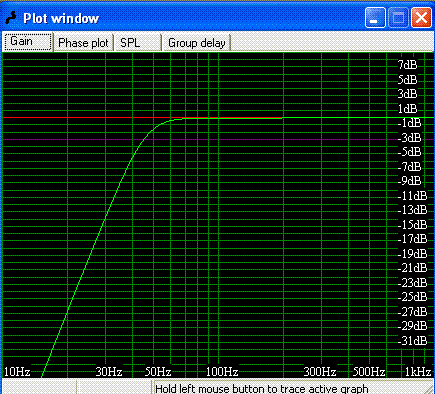Close the Plot window
Screen dimensions: 435x394
[x=421, y=18]
